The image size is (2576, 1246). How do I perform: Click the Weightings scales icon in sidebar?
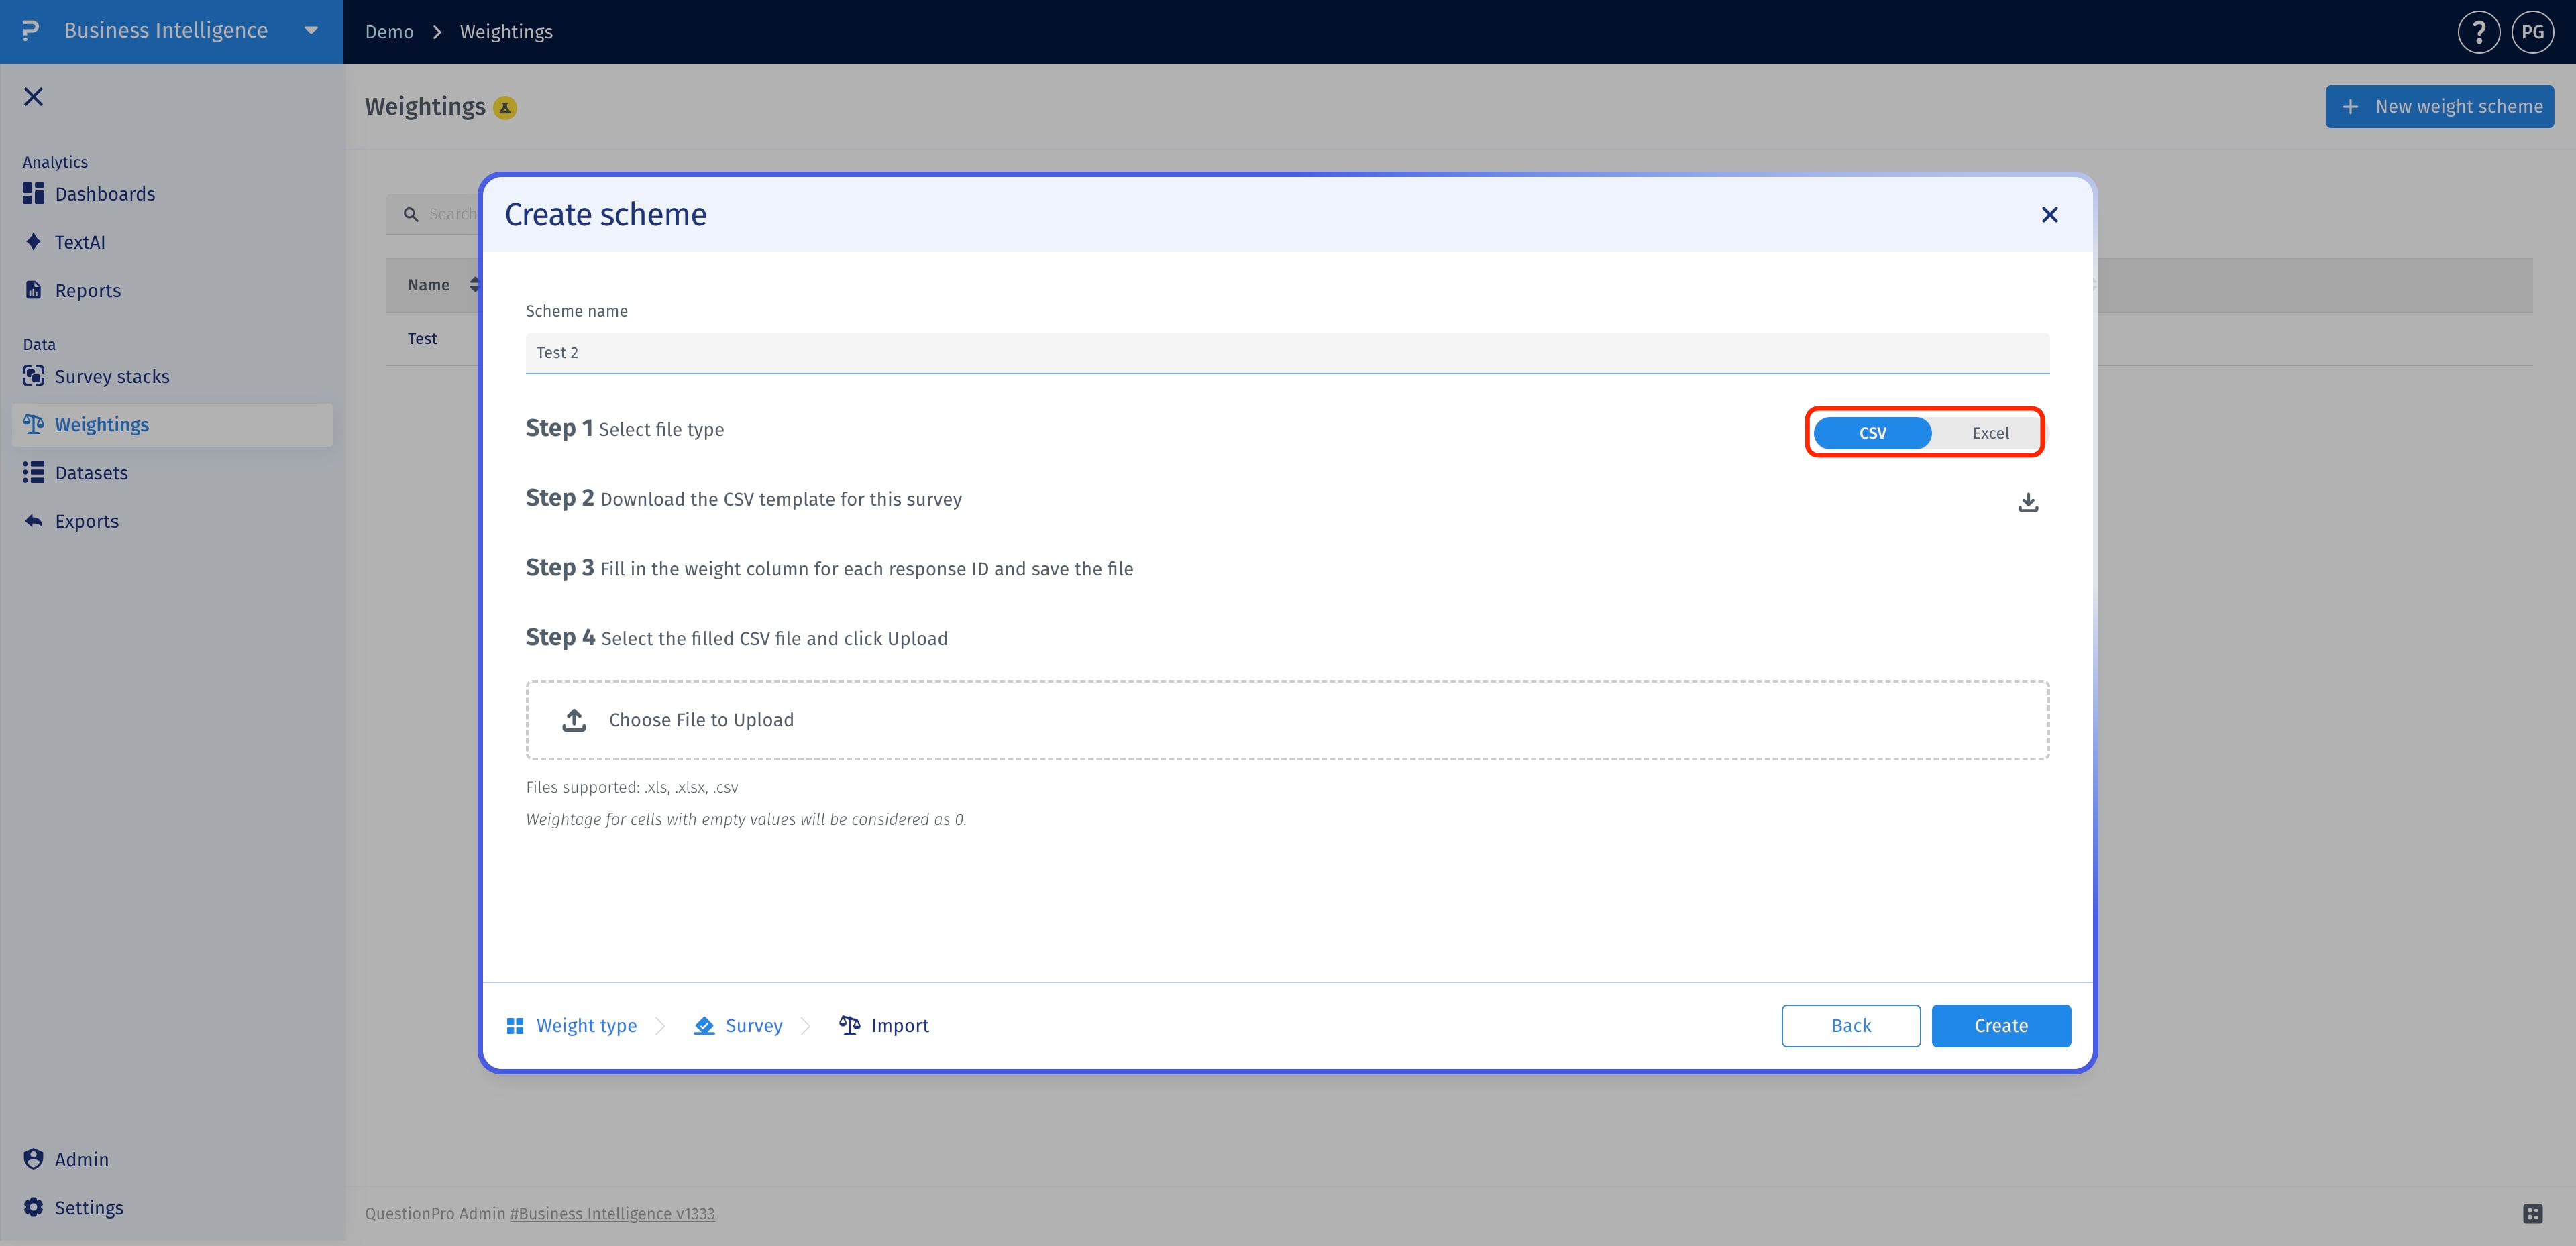pyautogui.click(x=34, y=425)
